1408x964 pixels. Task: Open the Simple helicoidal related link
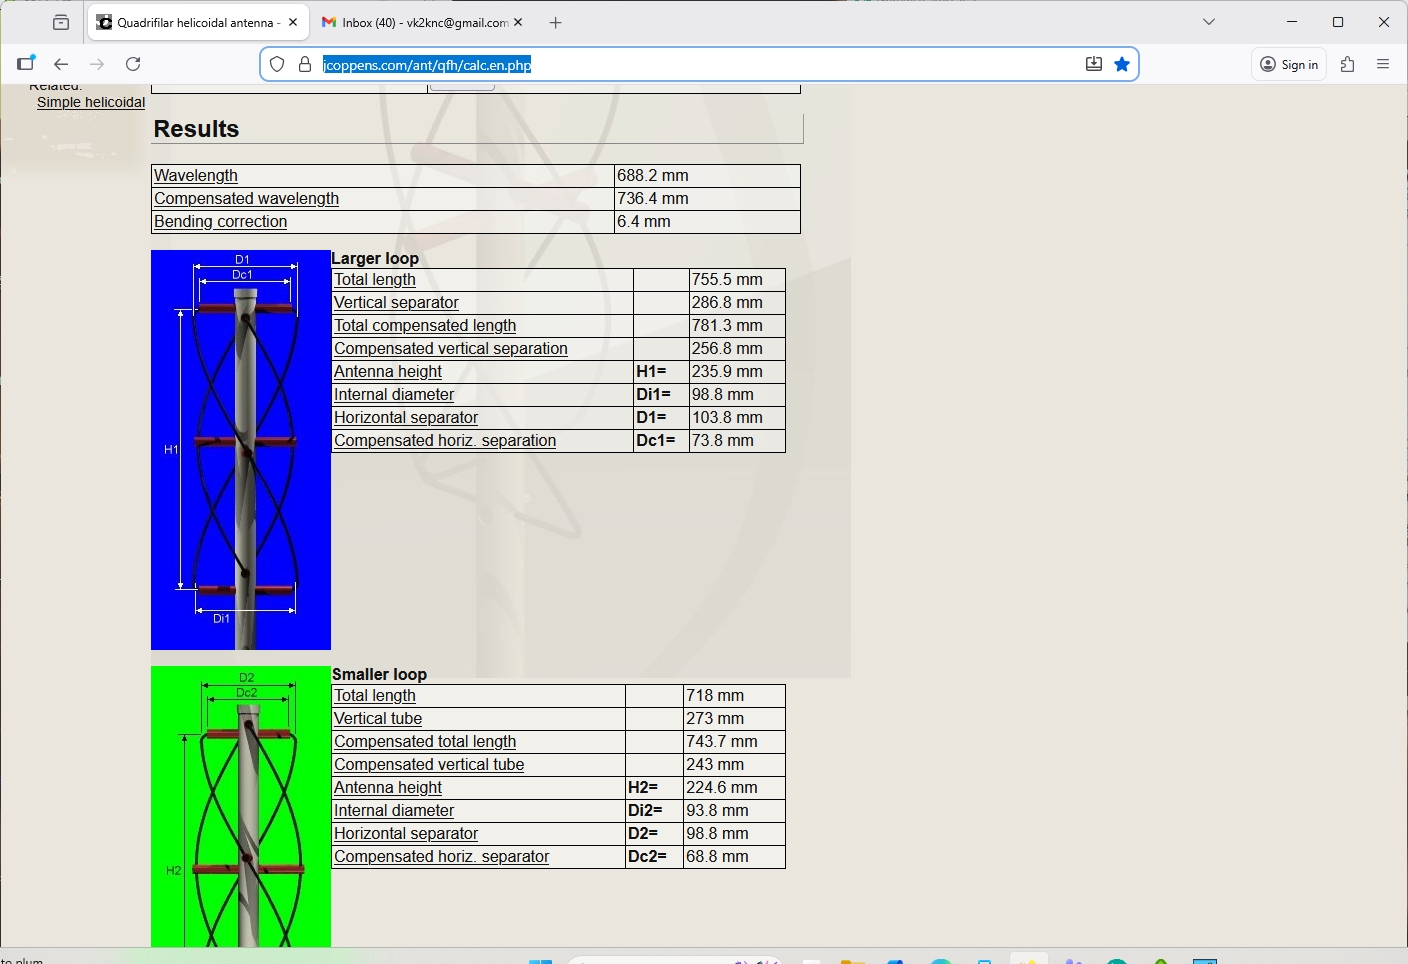click(91, 102)
